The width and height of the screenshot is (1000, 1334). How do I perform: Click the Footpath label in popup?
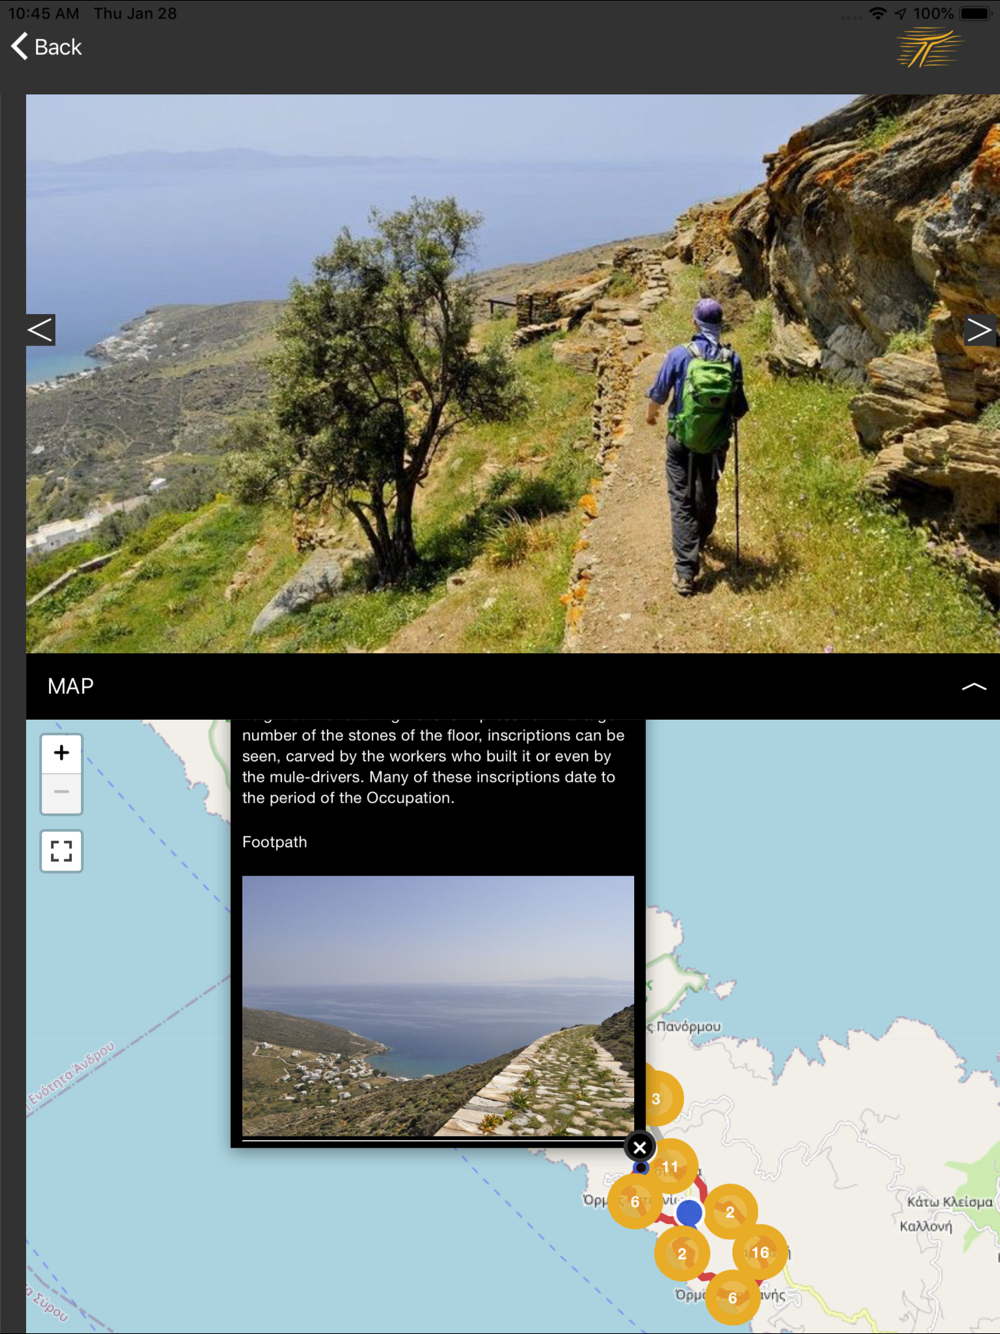click(x=274, y=842)
